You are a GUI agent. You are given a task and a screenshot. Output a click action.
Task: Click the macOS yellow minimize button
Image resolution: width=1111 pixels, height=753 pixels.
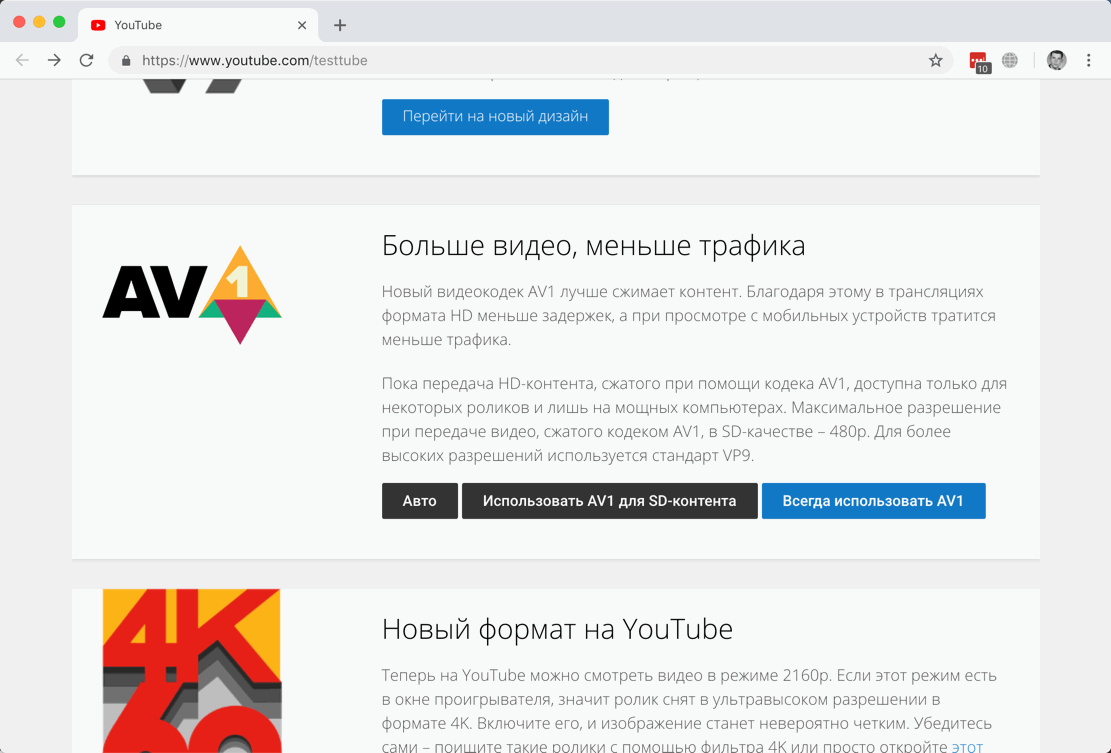(39, 22)
